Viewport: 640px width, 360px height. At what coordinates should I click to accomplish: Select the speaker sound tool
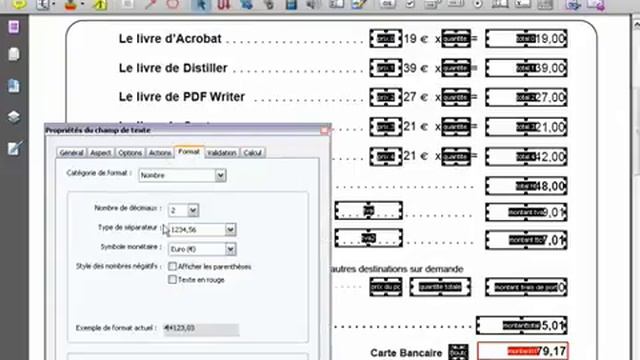pyautogui.click(x=313, y=4)
